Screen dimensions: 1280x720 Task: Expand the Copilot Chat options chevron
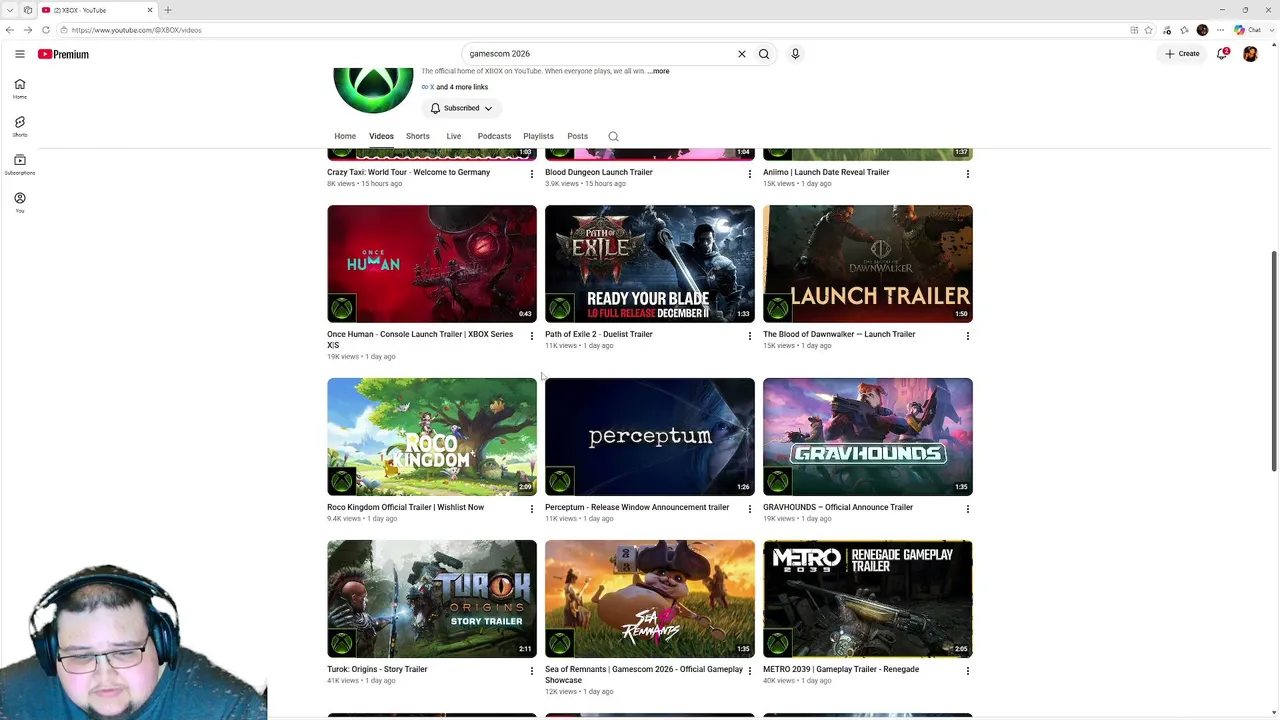(1271, 30)
